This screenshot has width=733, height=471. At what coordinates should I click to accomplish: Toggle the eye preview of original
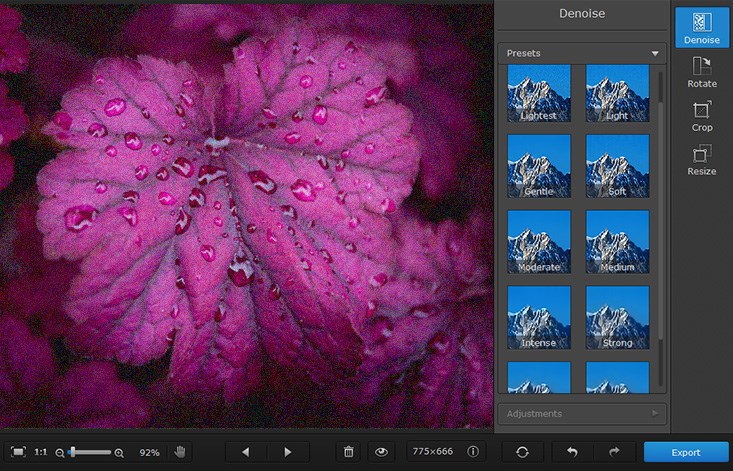point(381,452)
